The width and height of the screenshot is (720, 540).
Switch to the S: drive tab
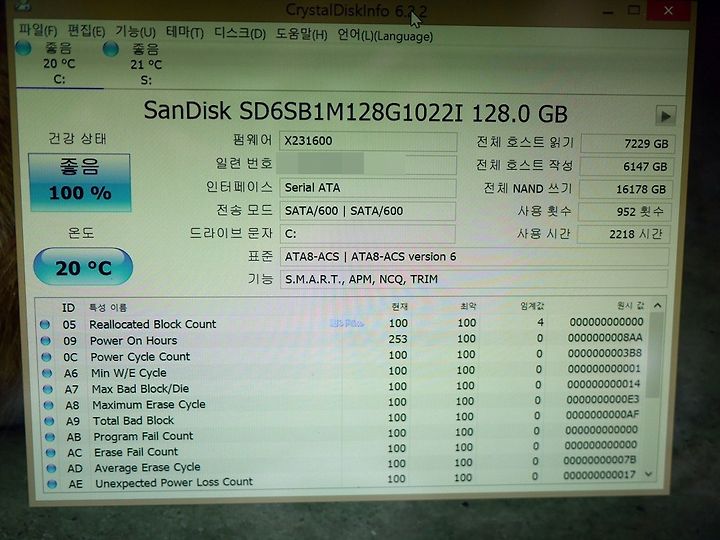coord(146,65)
